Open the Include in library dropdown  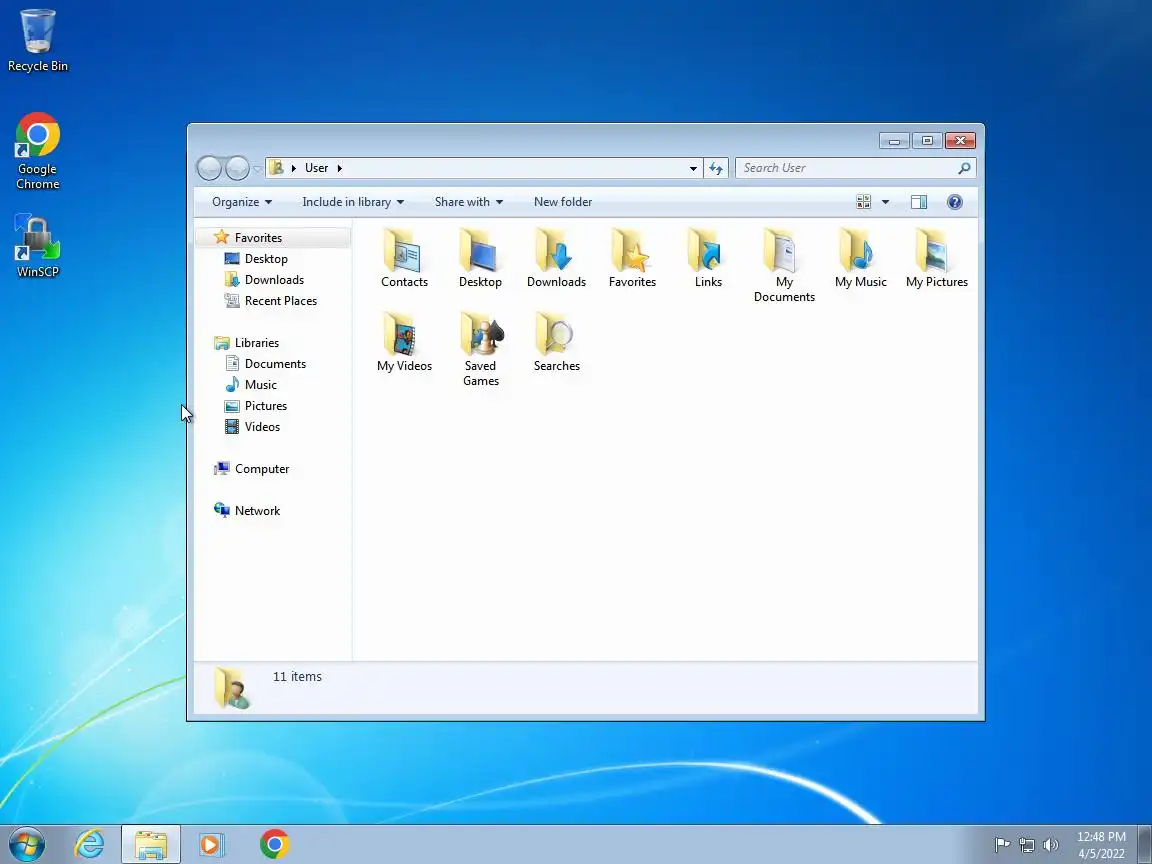tap(353, 202)
